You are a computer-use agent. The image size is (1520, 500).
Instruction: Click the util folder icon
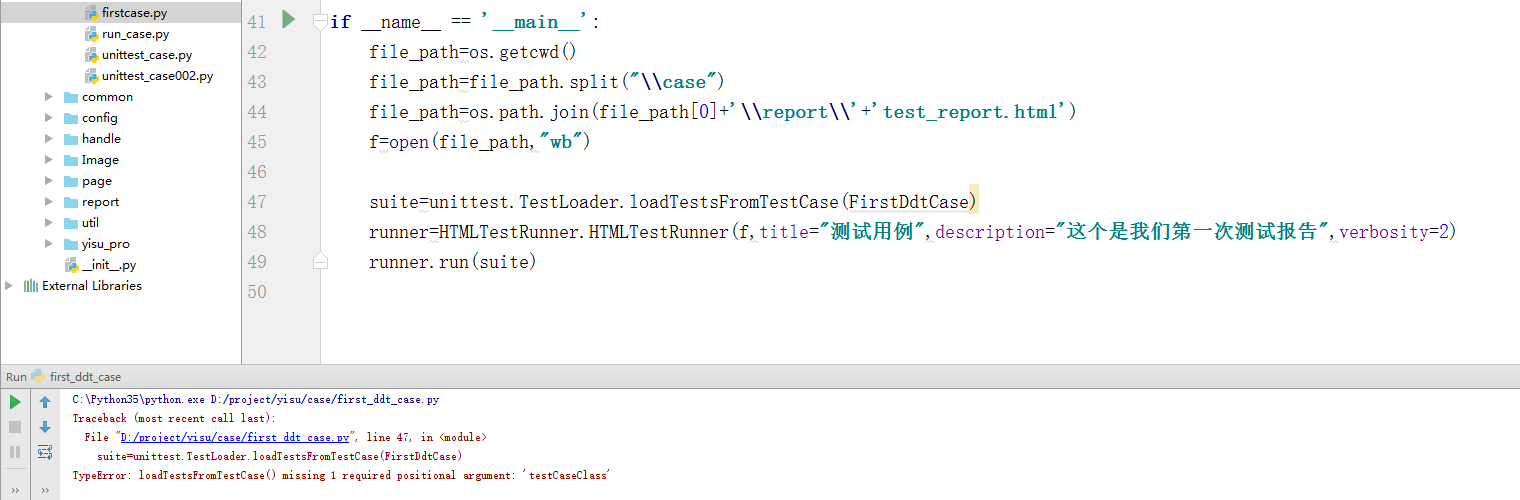(x=71, y=223)
